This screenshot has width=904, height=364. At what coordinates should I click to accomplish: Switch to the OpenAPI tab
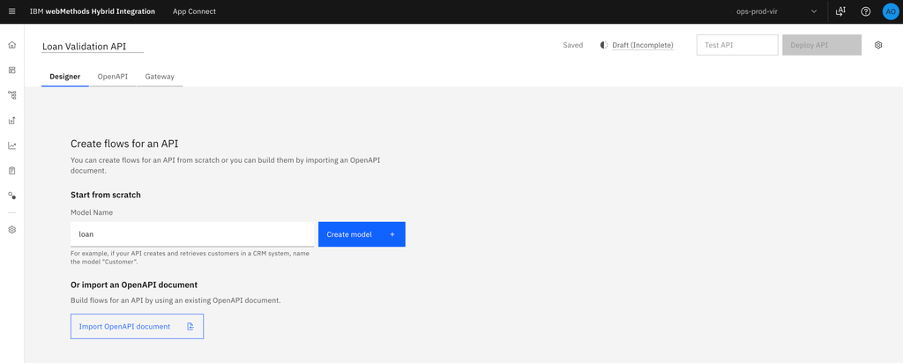(112, 76)
